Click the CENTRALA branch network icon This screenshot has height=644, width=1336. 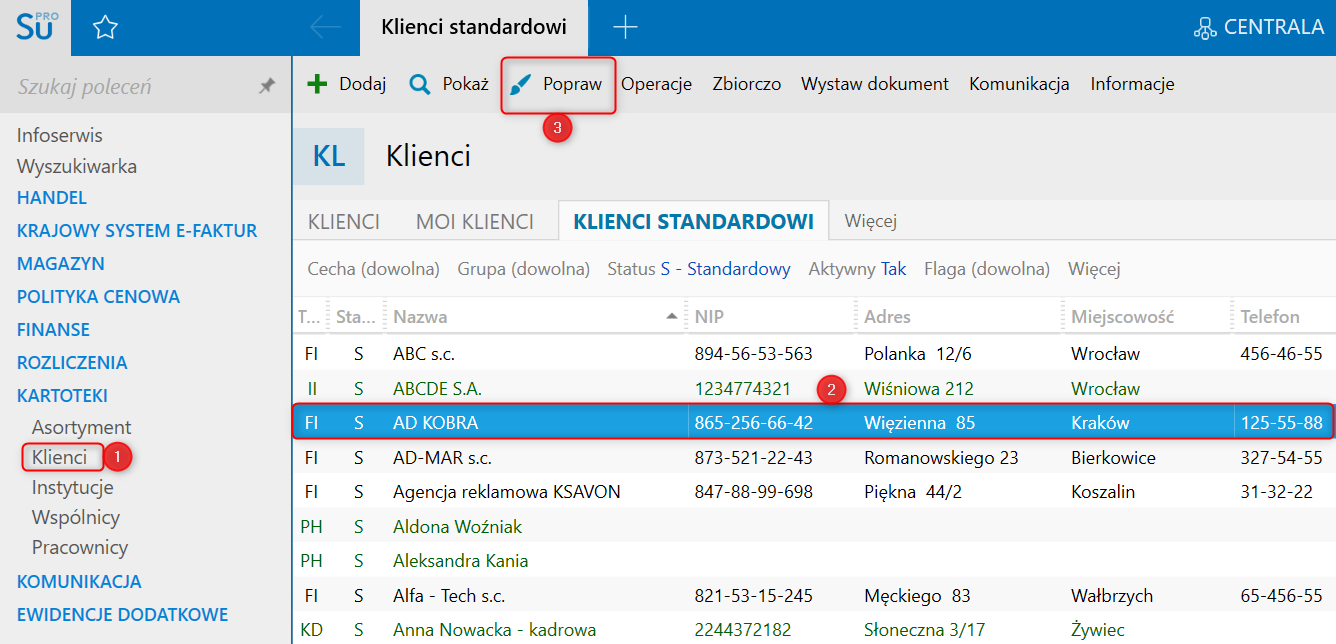pyautogui.click(x=1206, y=28)
